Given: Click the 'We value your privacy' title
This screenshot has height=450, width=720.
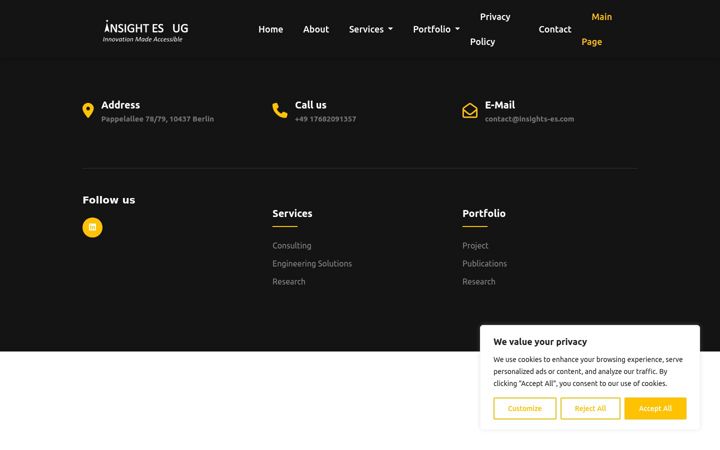Looking at the screenshot, I should tap(540, 342).
